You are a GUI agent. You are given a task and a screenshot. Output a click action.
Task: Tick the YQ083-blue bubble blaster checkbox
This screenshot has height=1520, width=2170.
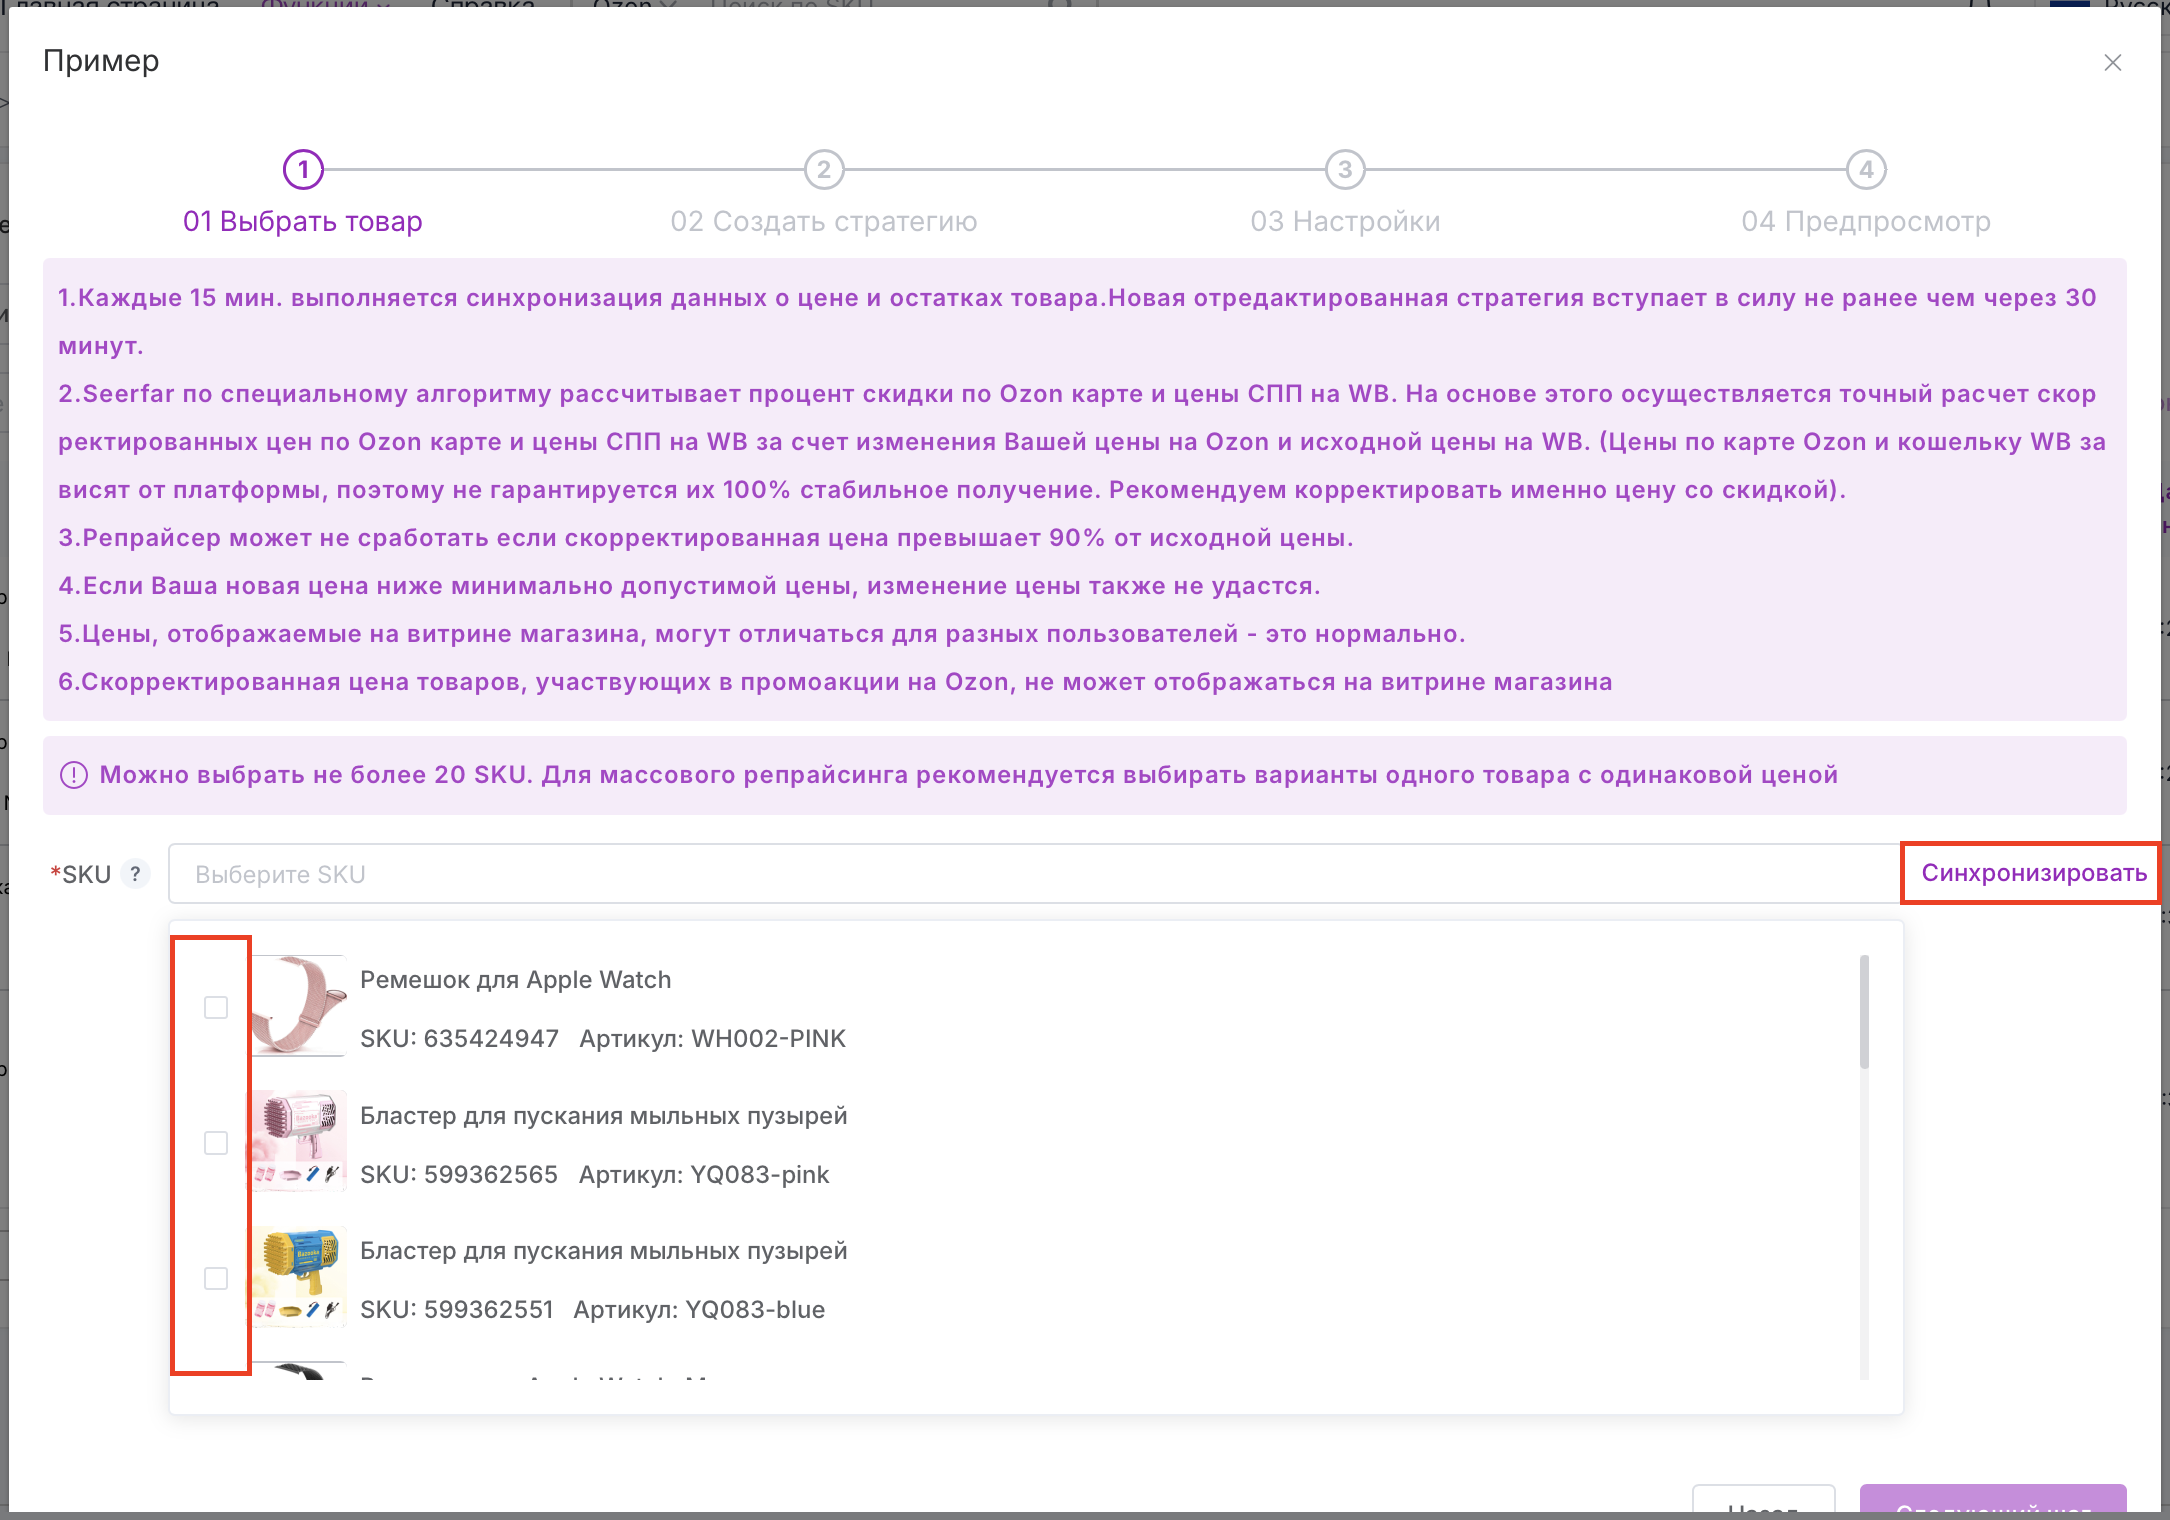tap(216, 1278)
